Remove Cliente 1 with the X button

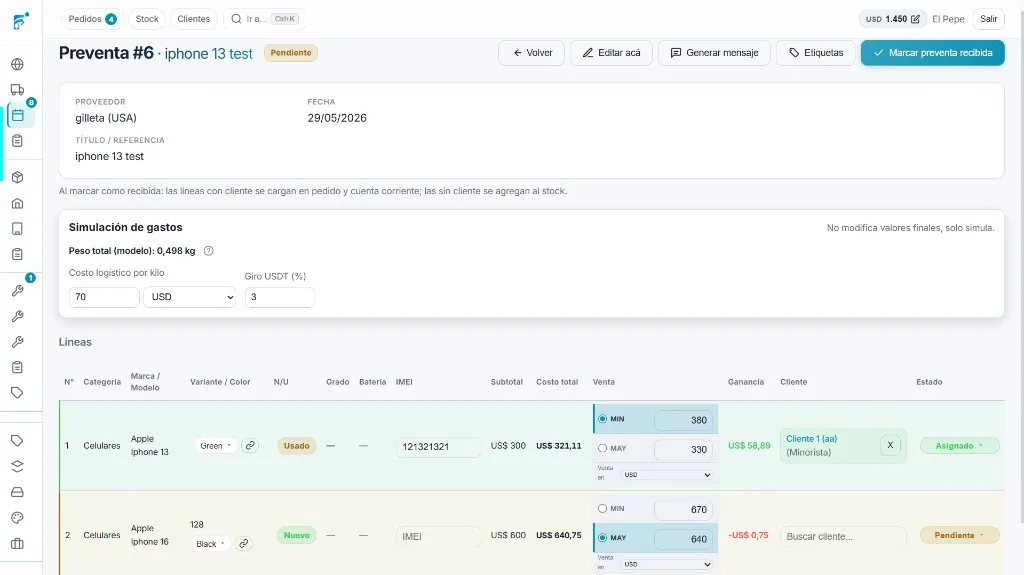point(889,445)
